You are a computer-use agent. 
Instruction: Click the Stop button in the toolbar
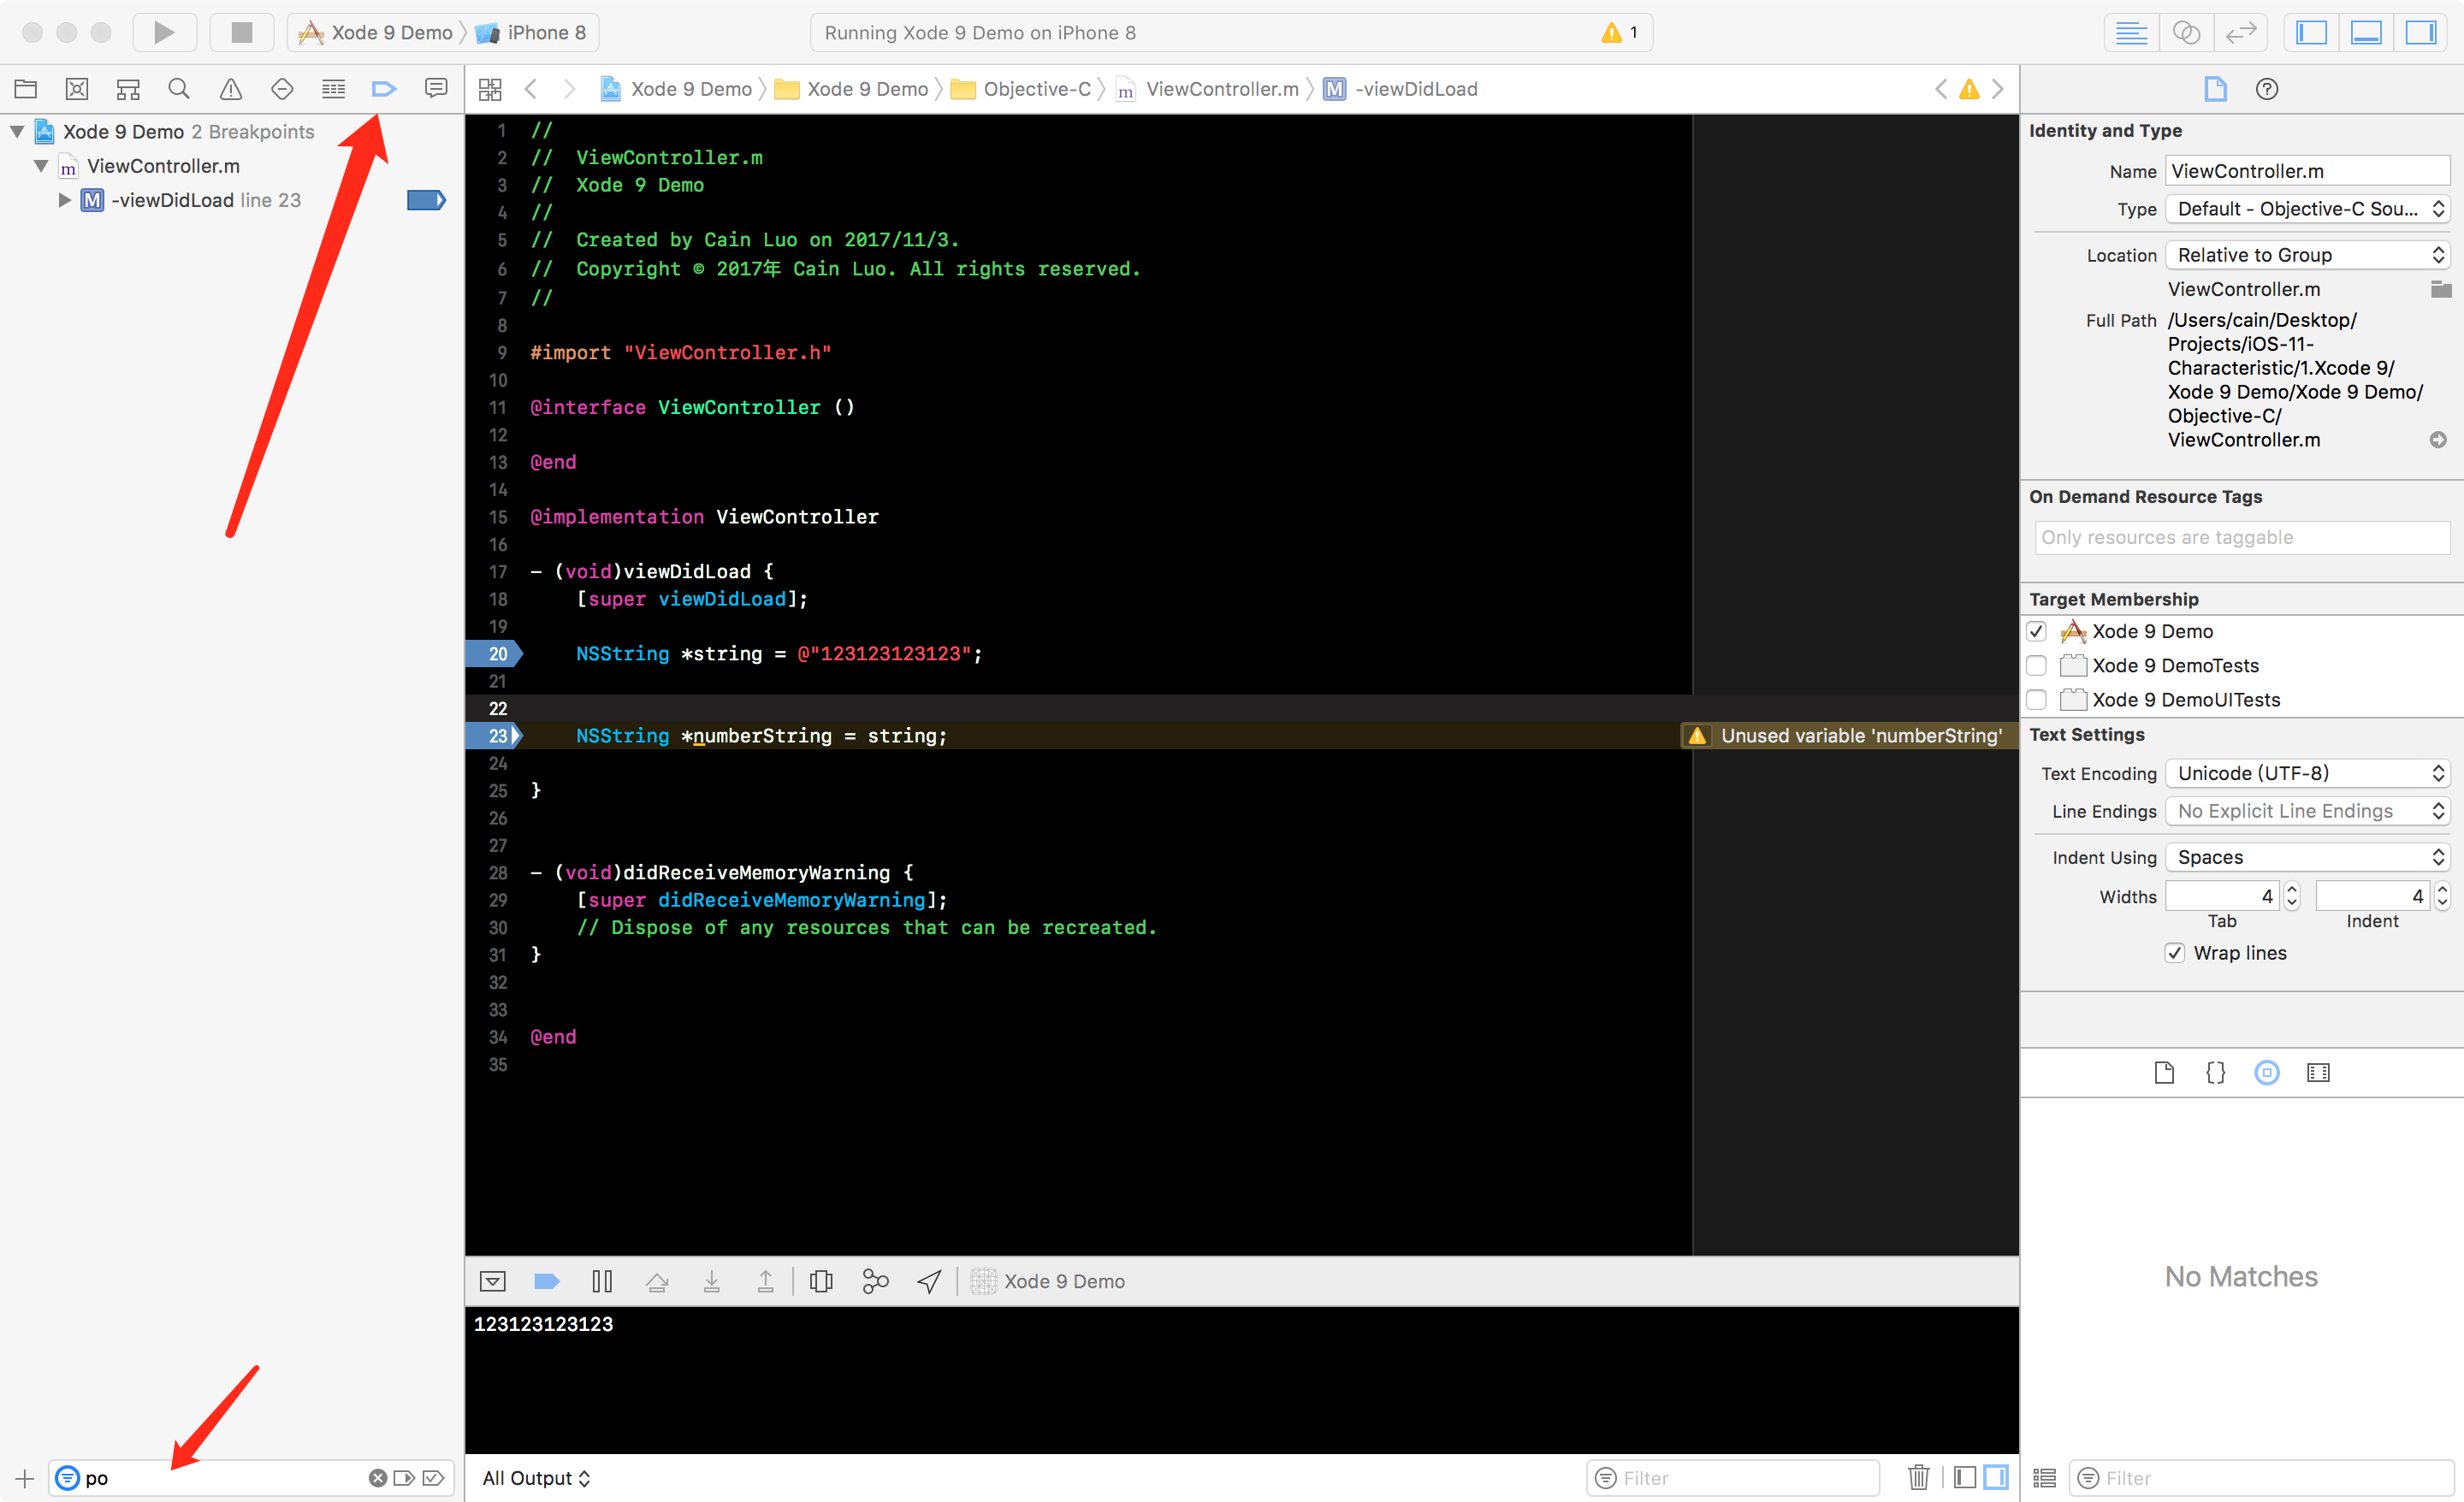pyautogui.click(x=241, y=32)
